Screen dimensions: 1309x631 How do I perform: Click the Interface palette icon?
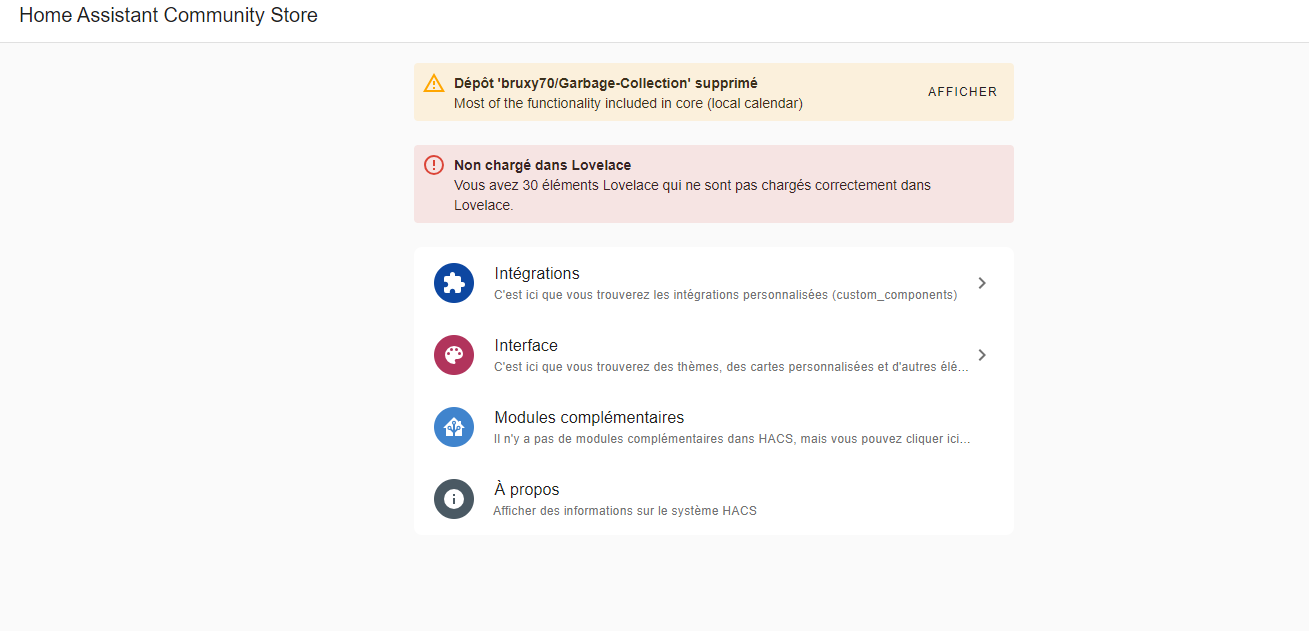coord(454,355)
